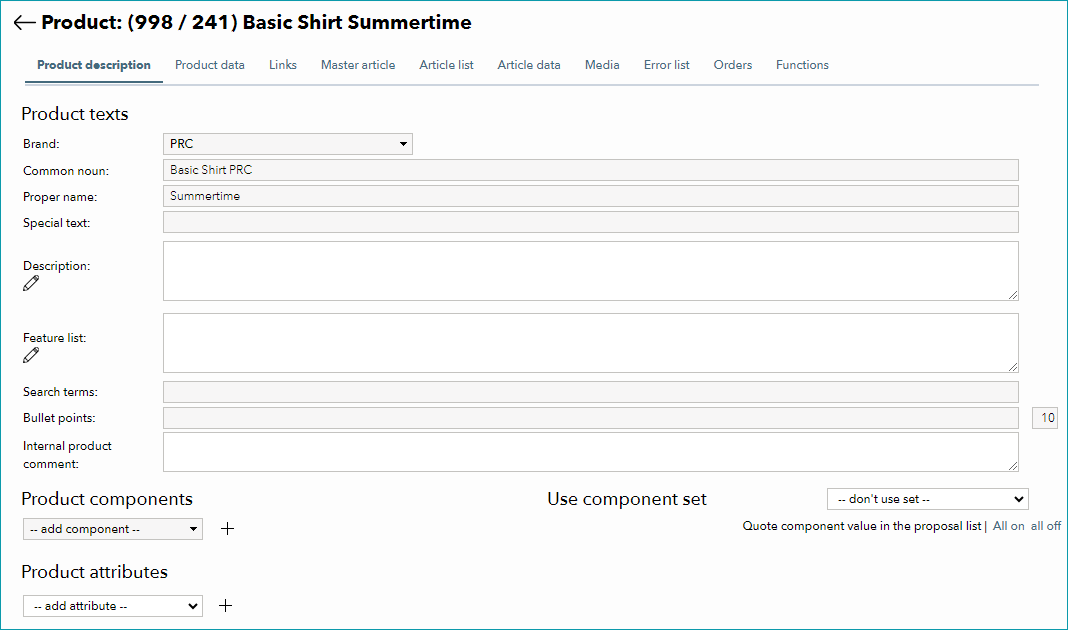Go to the Article data tab
Screen dimensions: 1068x630
(x=529, y=65)
